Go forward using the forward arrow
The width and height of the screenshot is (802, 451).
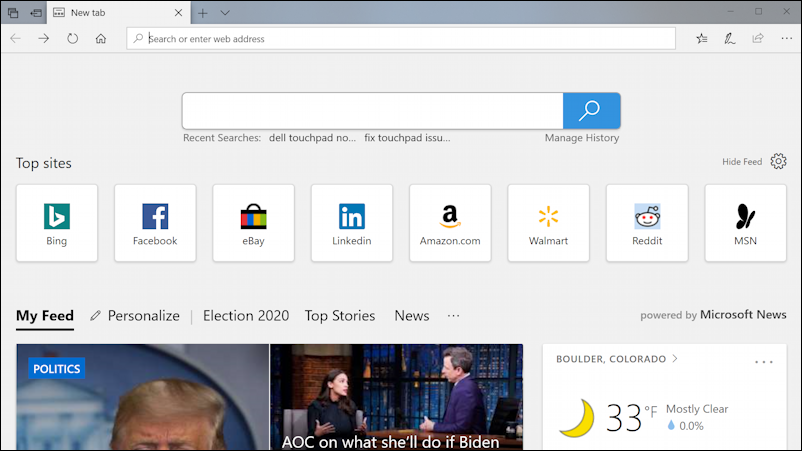coord(44,38)
